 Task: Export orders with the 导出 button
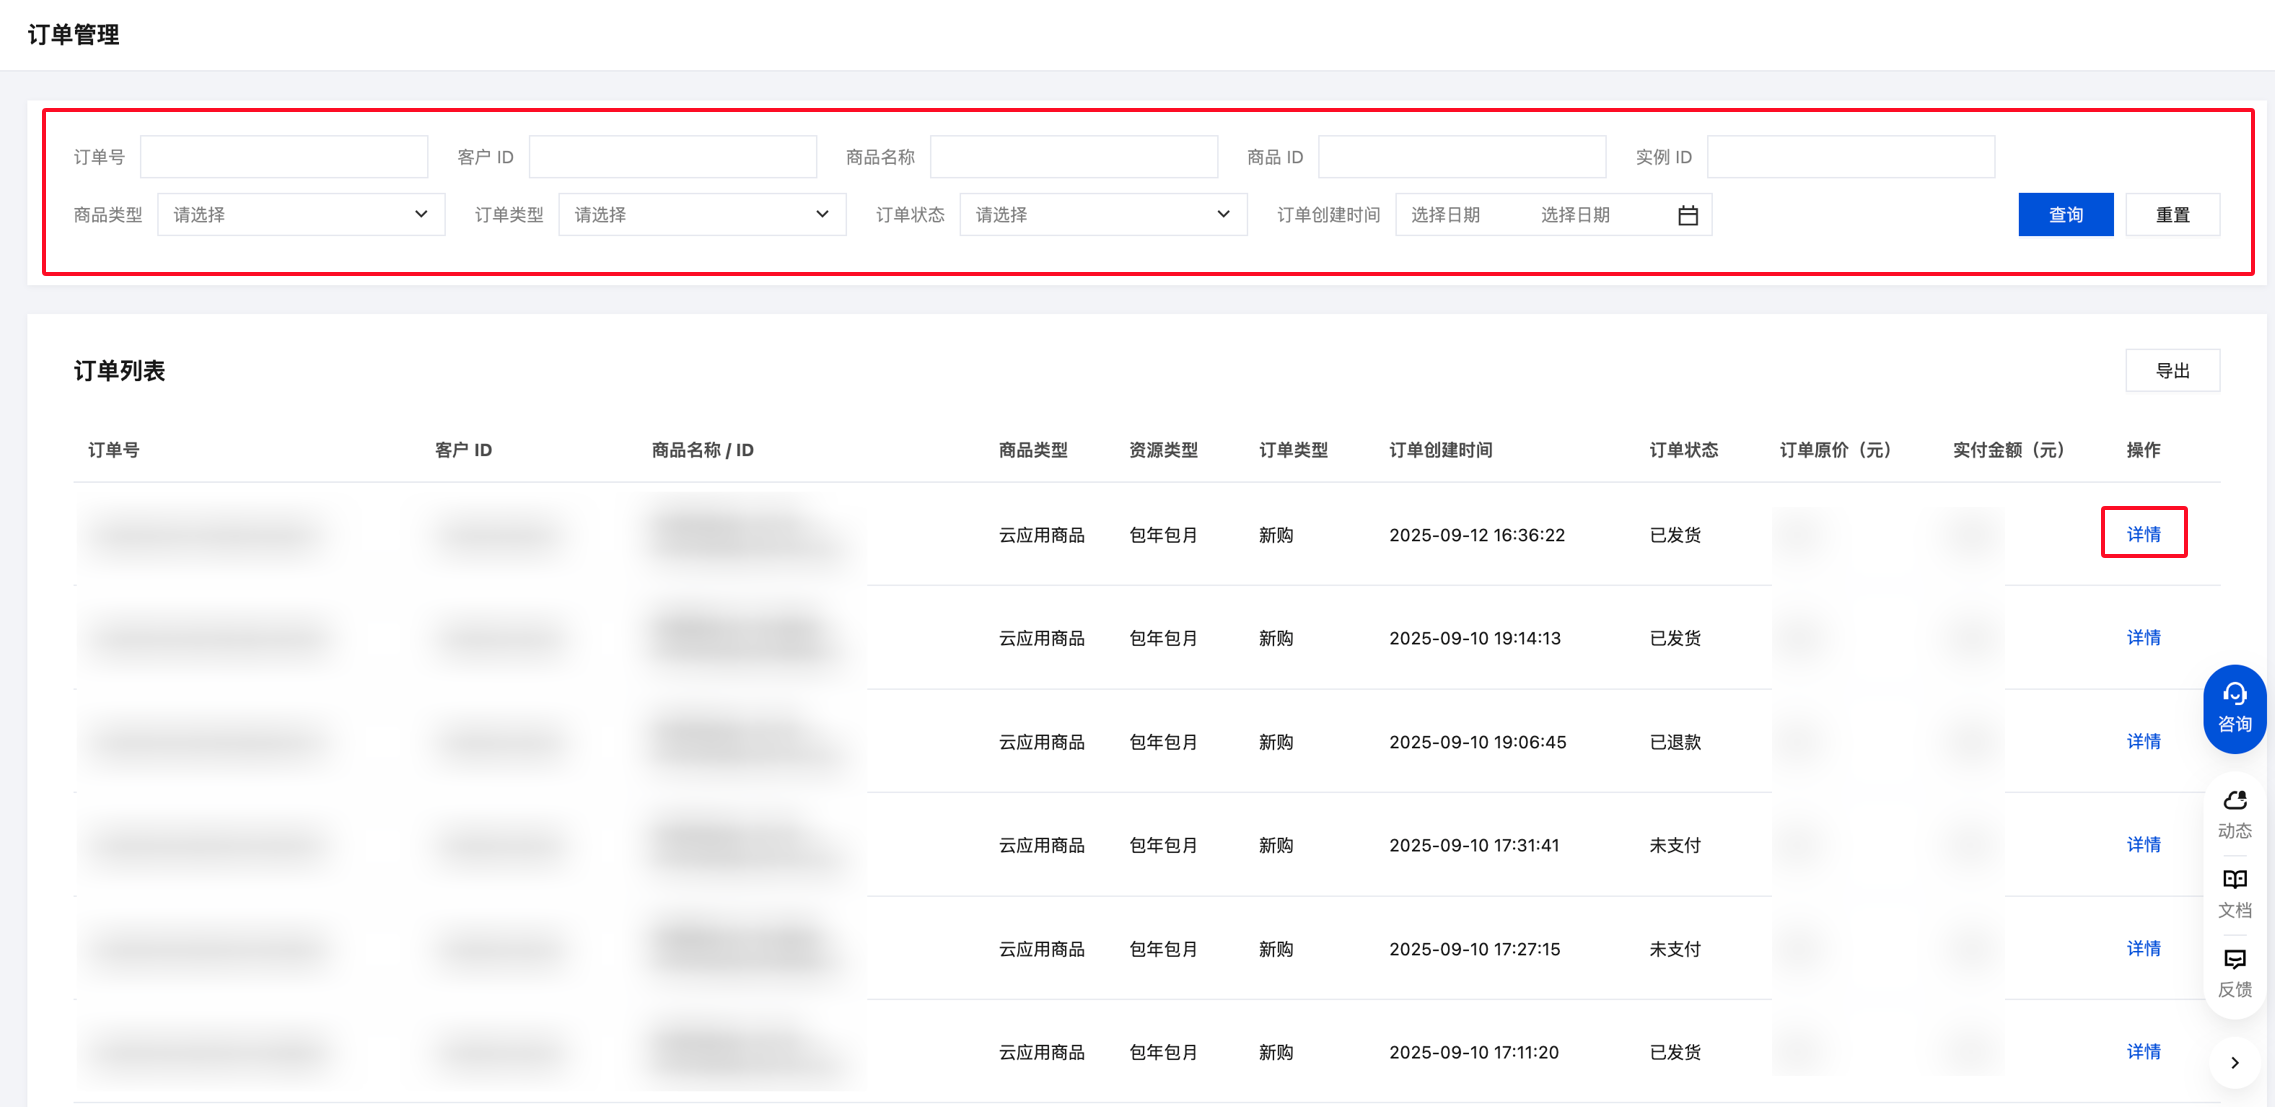click(x=2172, y=371)
